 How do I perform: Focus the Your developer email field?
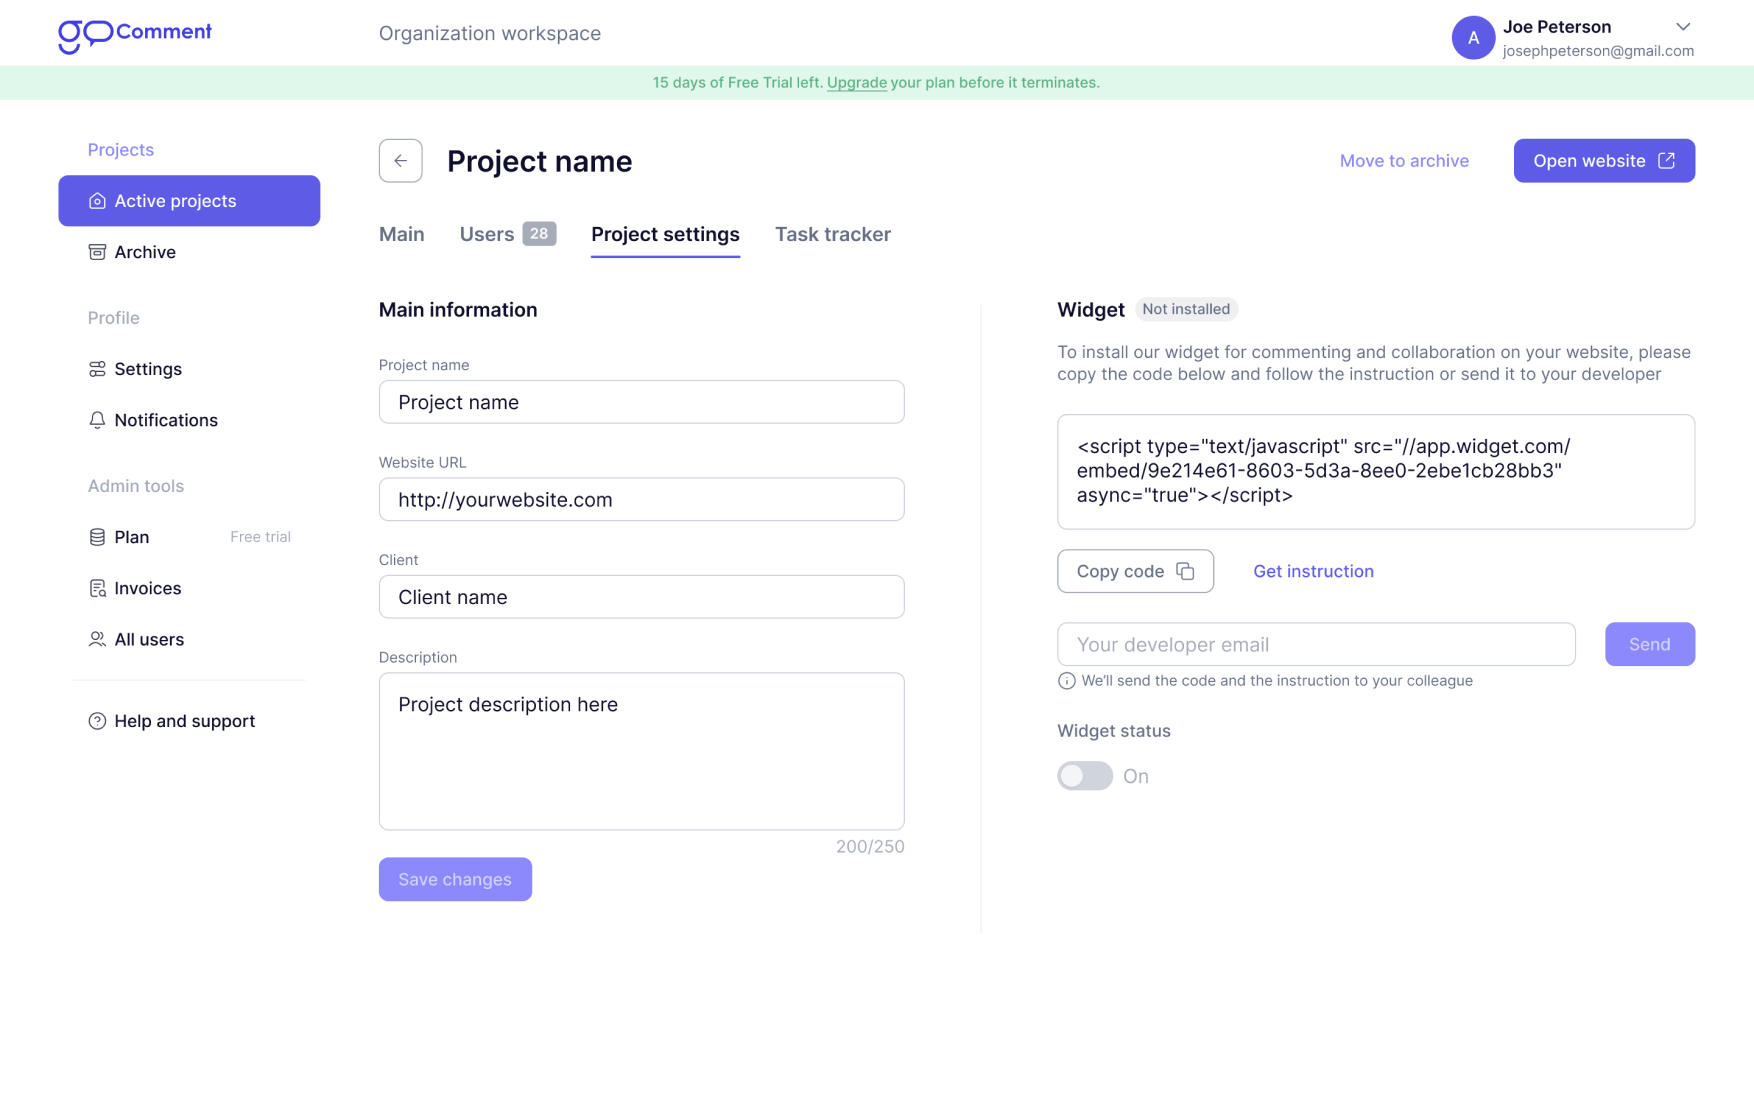[x=1316, y=644]
